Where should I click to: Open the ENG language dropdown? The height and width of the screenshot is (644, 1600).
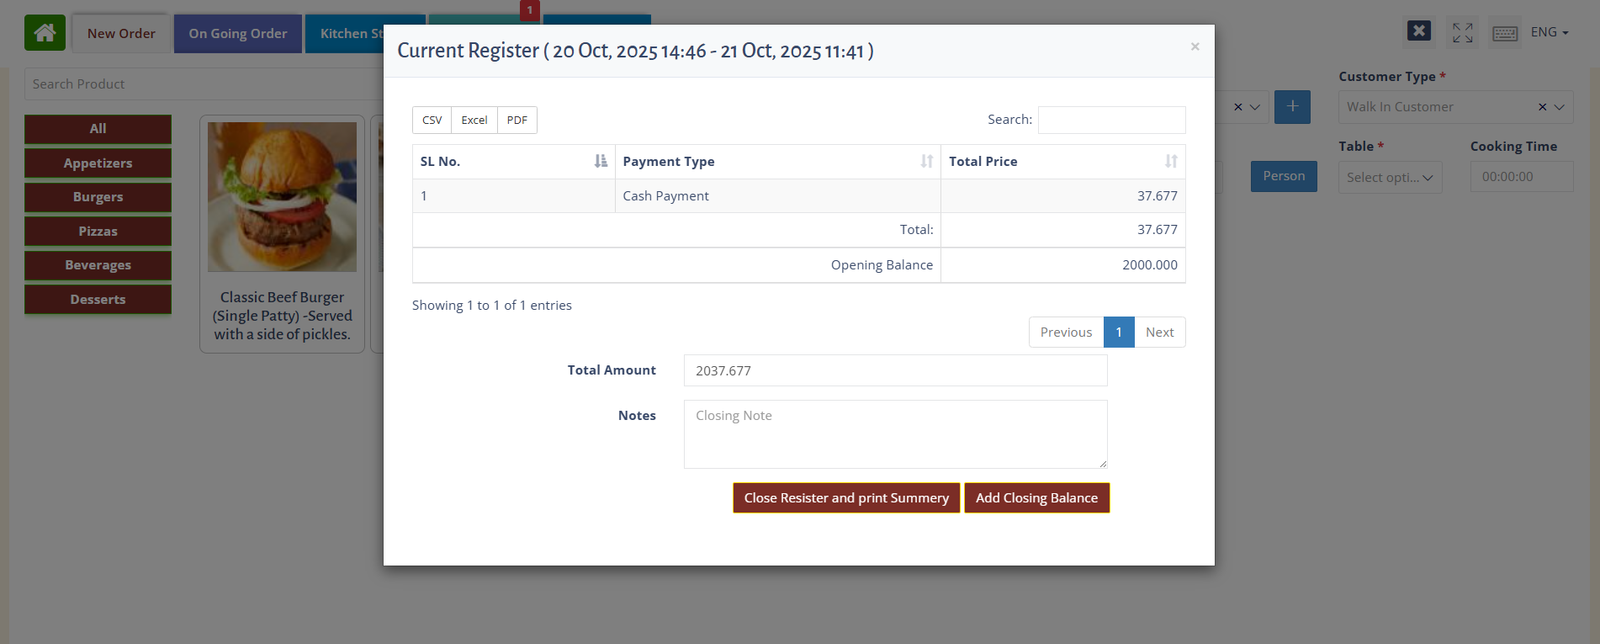coord(1549,32)
